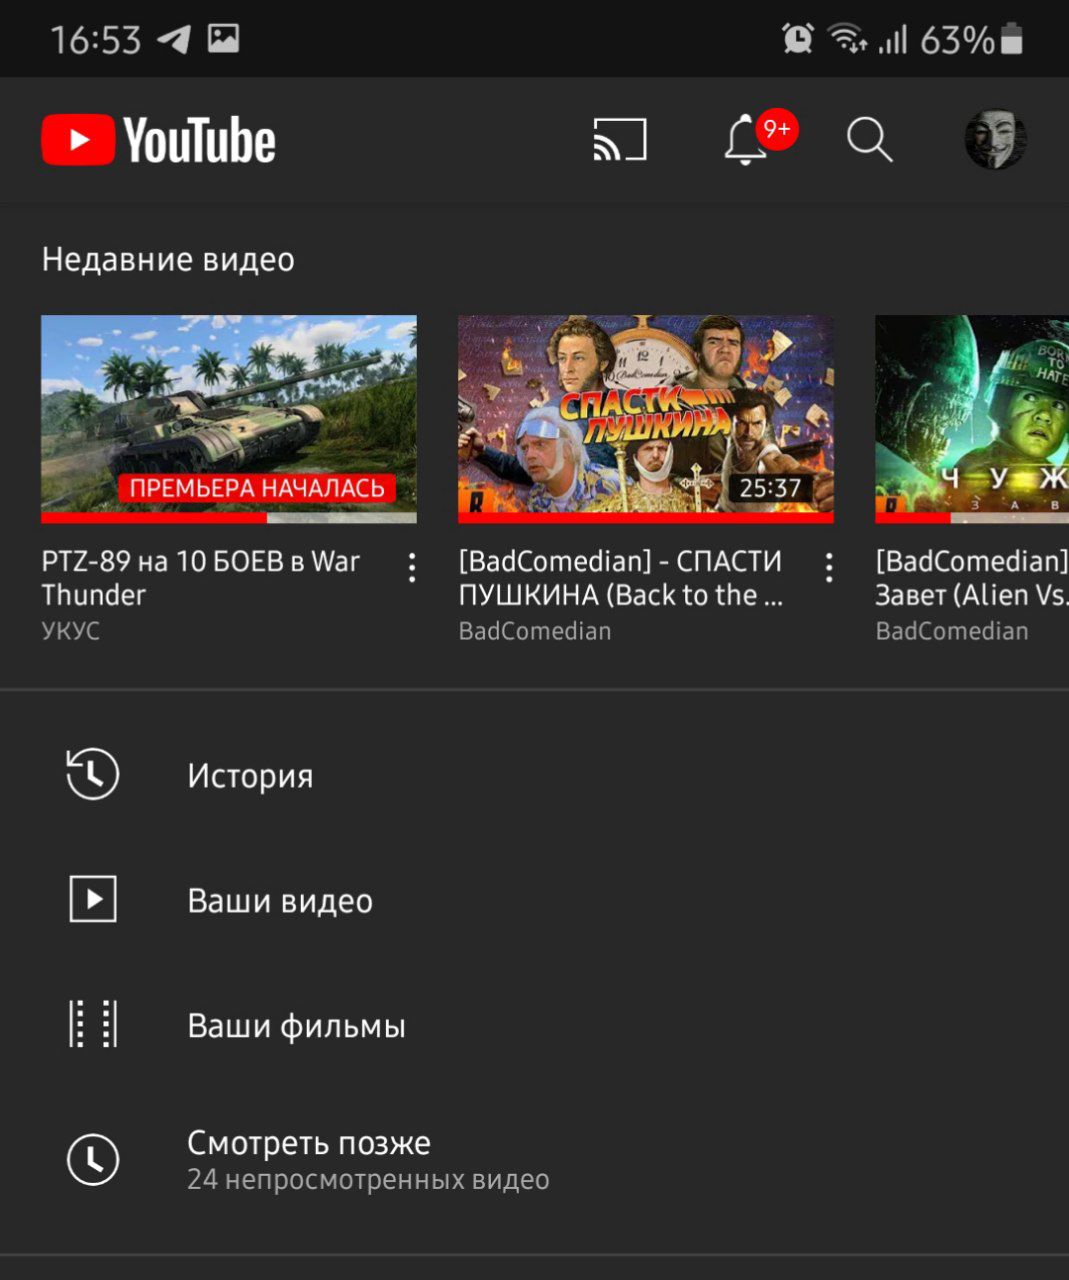The width and height of the screenshot is (1069, 1280).
Task: Click the ПРЕМЬЕРА НАЧАЛАСЬ badge
Action: point(257,488)
